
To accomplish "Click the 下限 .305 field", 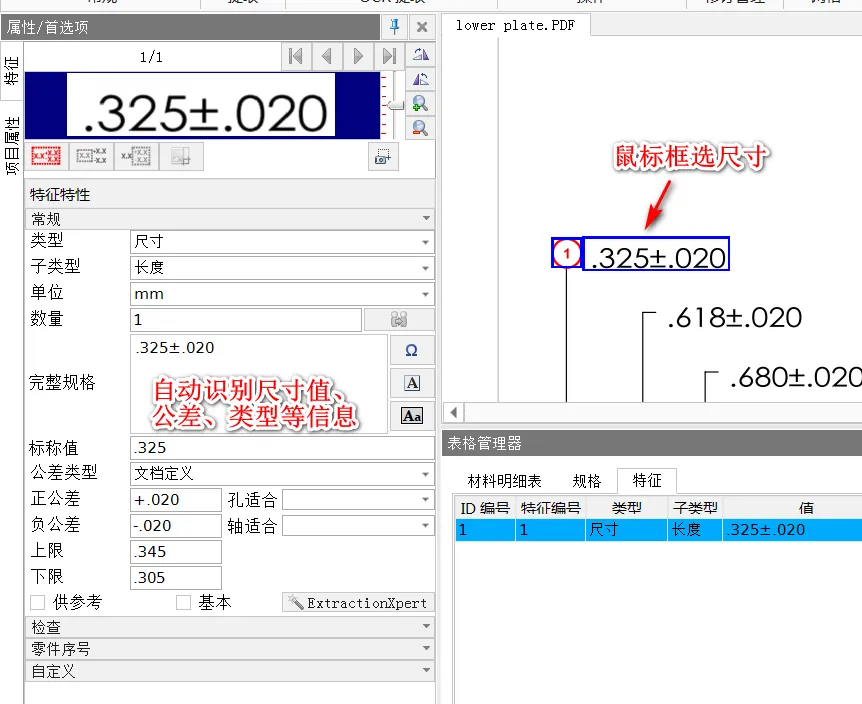I will coord(176,578).
